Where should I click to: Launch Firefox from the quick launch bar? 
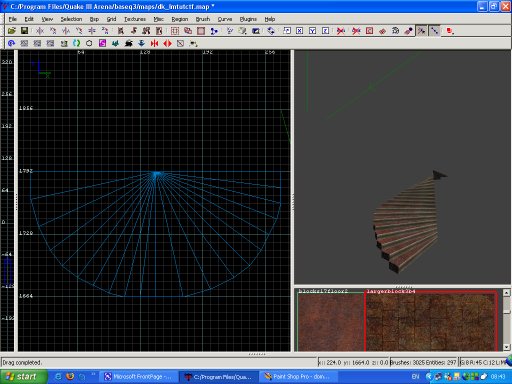70,377
